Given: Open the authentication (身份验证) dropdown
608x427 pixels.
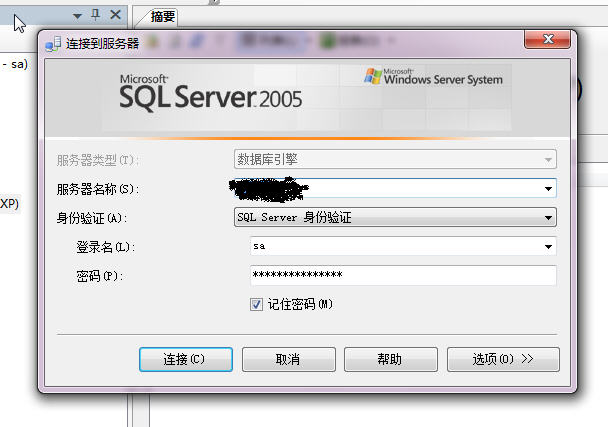Looking at the screenshot, I should (548, 218).
